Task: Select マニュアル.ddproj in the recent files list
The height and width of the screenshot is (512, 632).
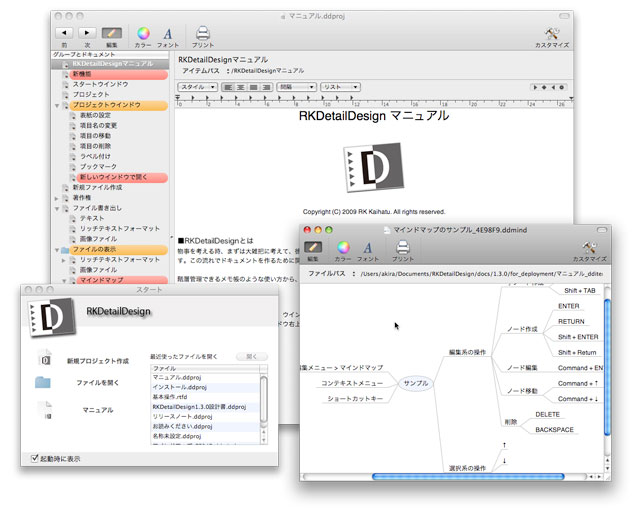Action: pos(205,377)
